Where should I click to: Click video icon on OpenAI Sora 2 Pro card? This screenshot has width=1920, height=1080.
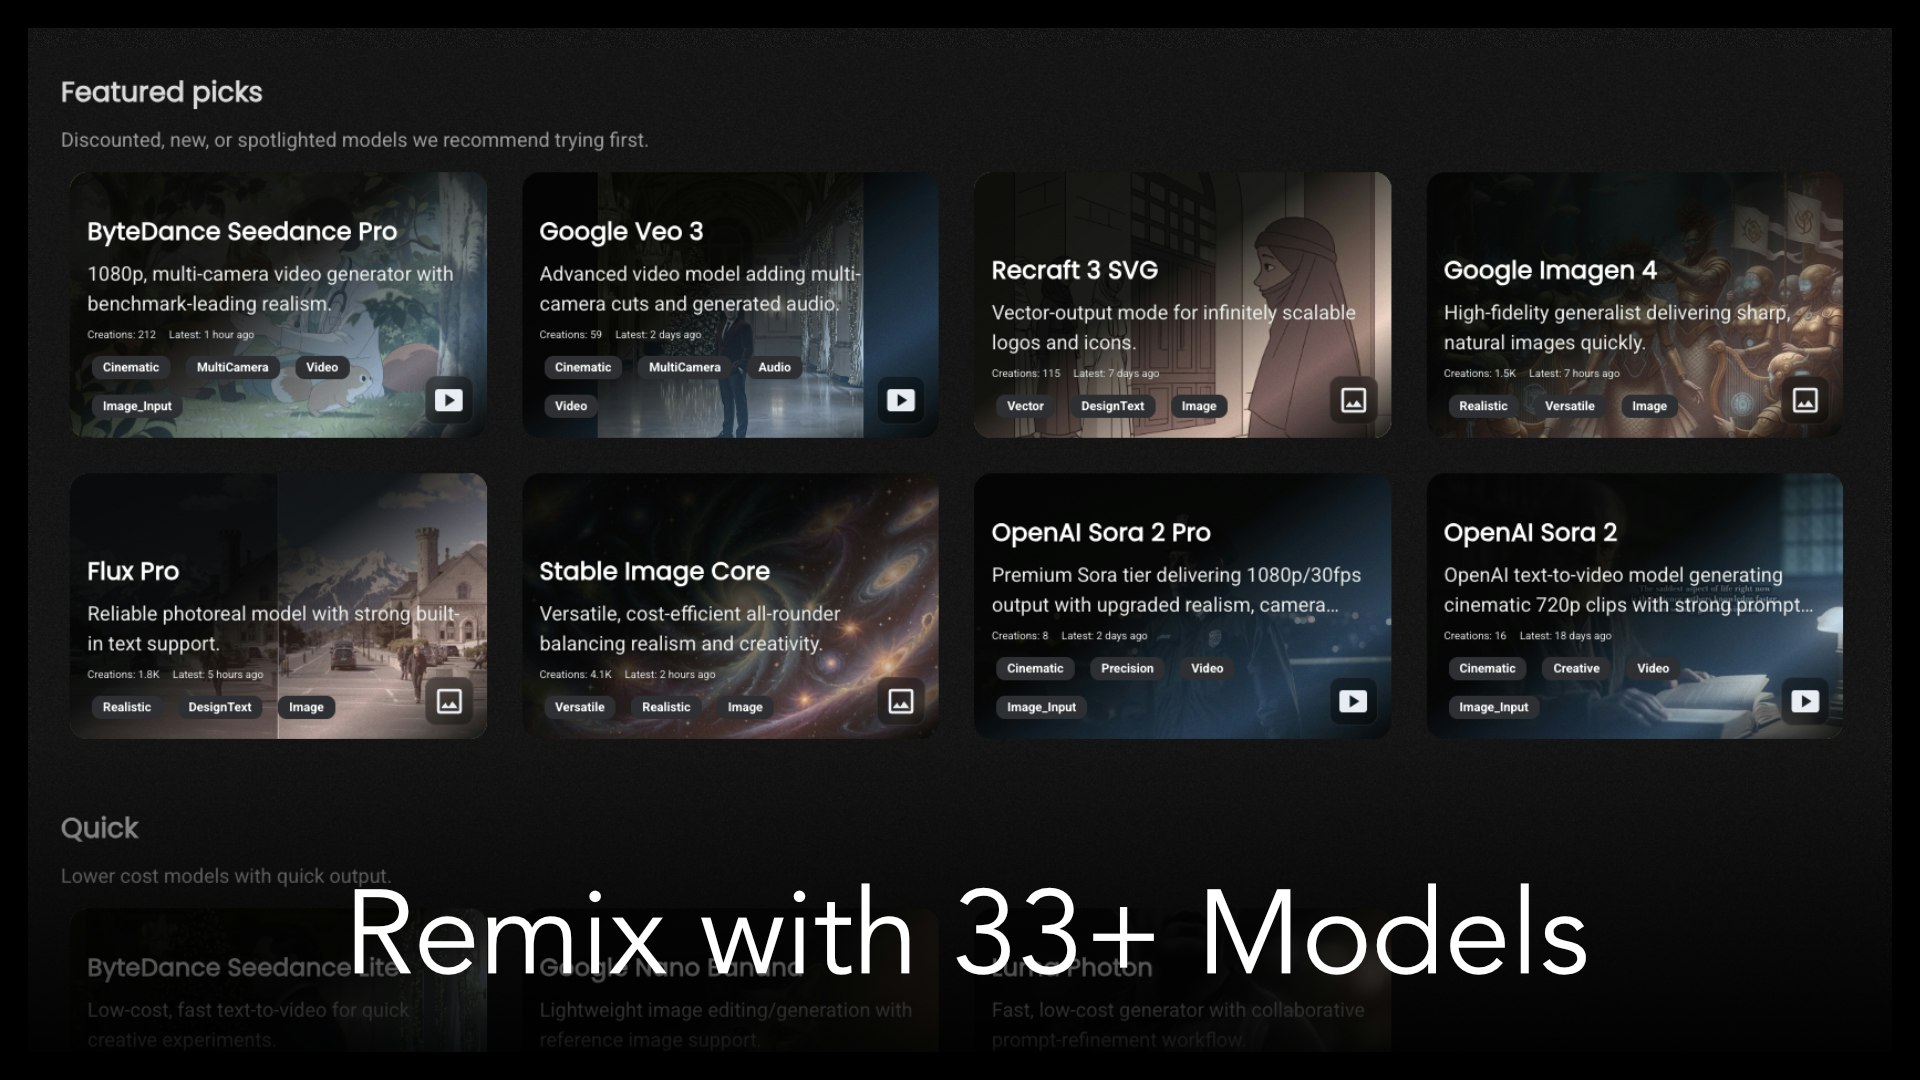[1353, 701]
